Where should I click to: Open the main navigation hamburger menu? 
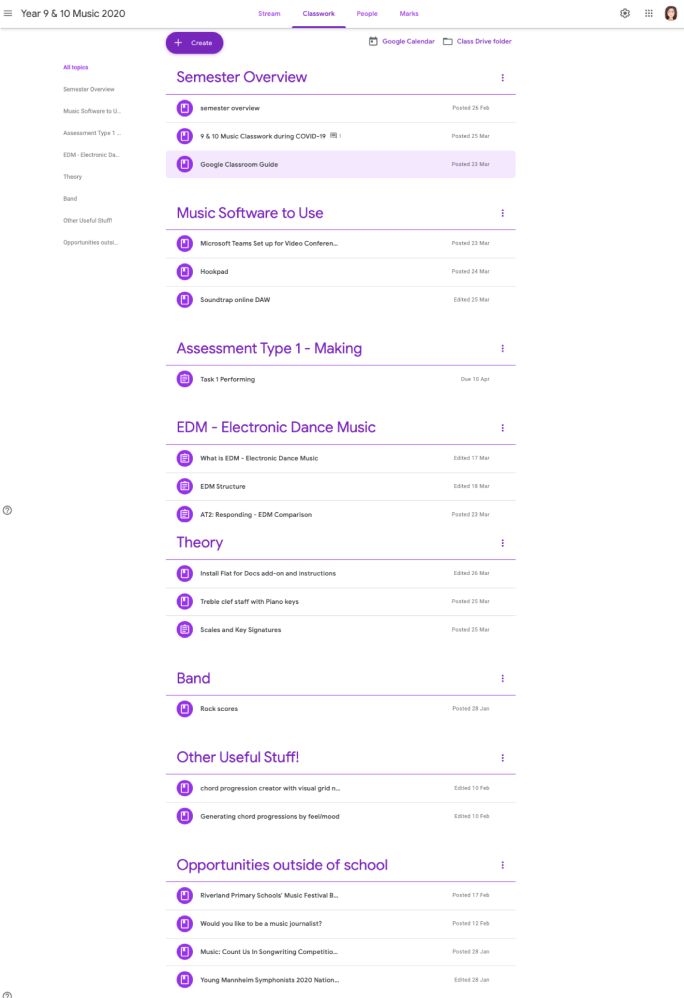click(8, 13)
